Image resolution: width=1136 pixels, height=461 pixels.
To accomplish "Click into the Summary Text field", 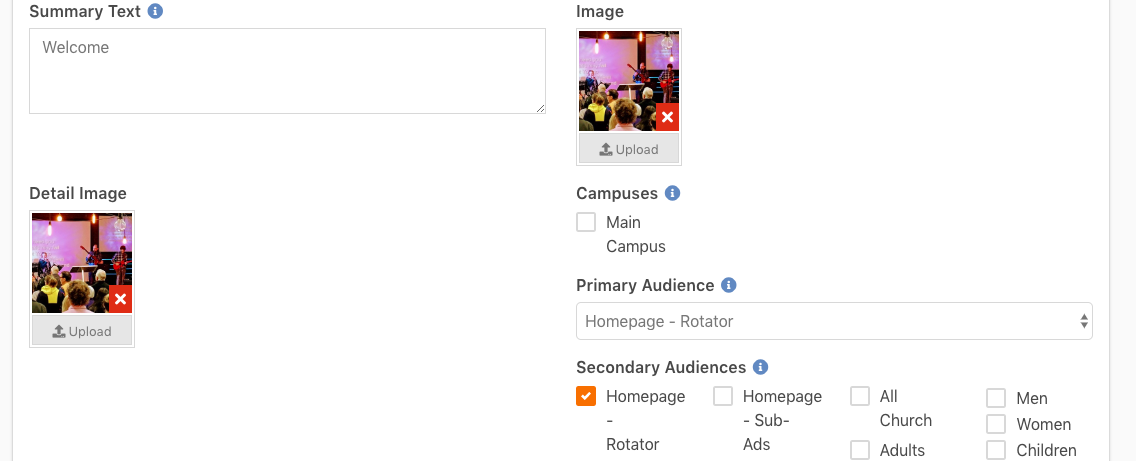I will [x=287, y=71].
